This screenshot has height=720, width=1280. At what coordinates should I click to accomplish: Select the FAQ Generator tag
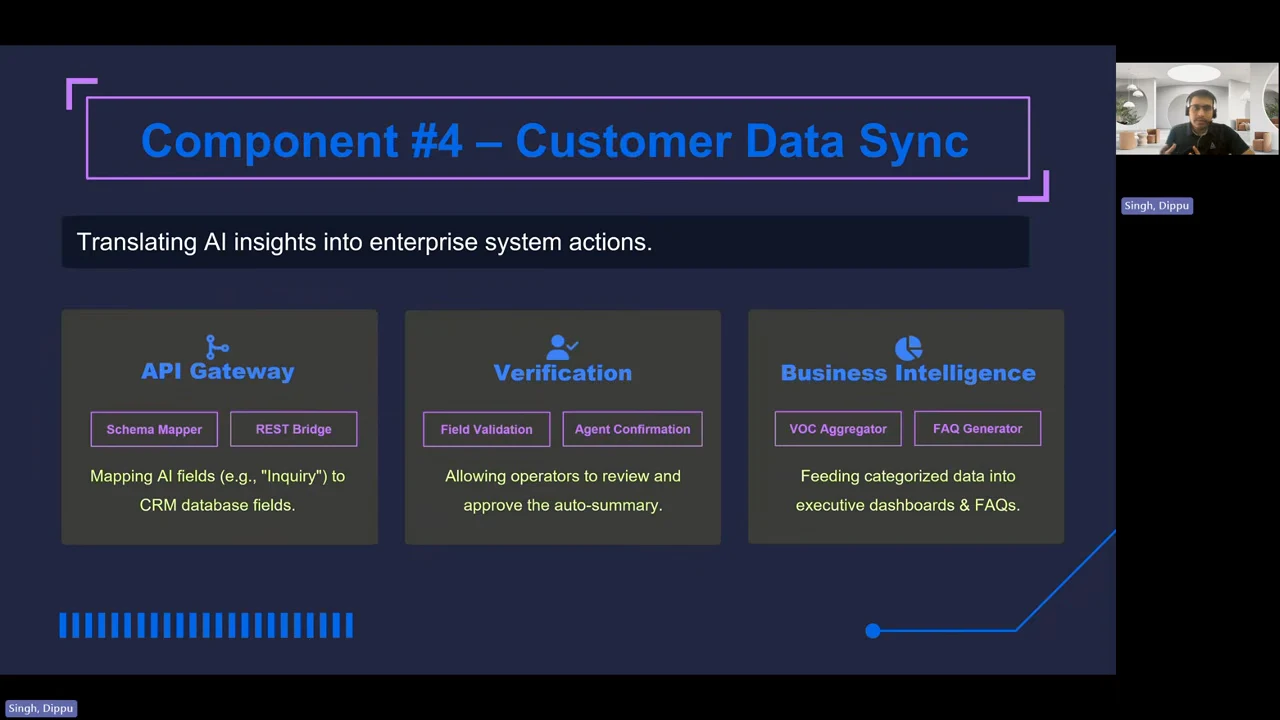[977, 429]
